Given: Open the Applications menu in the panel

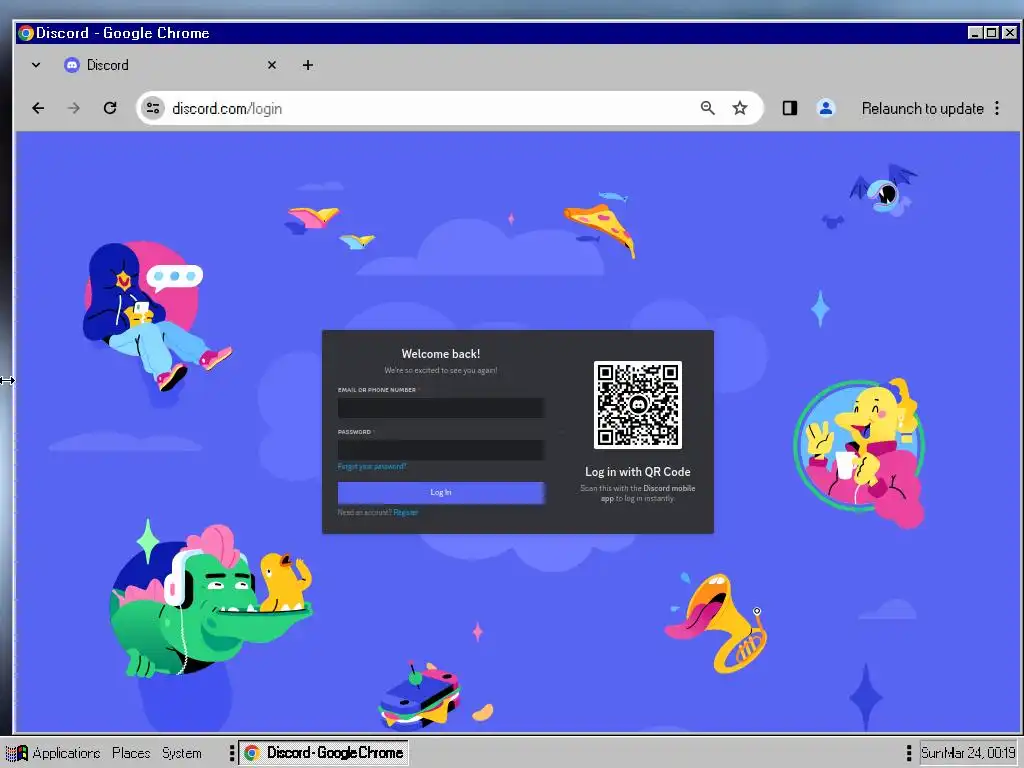Looking at the screenshot, I should coord(66,753).
